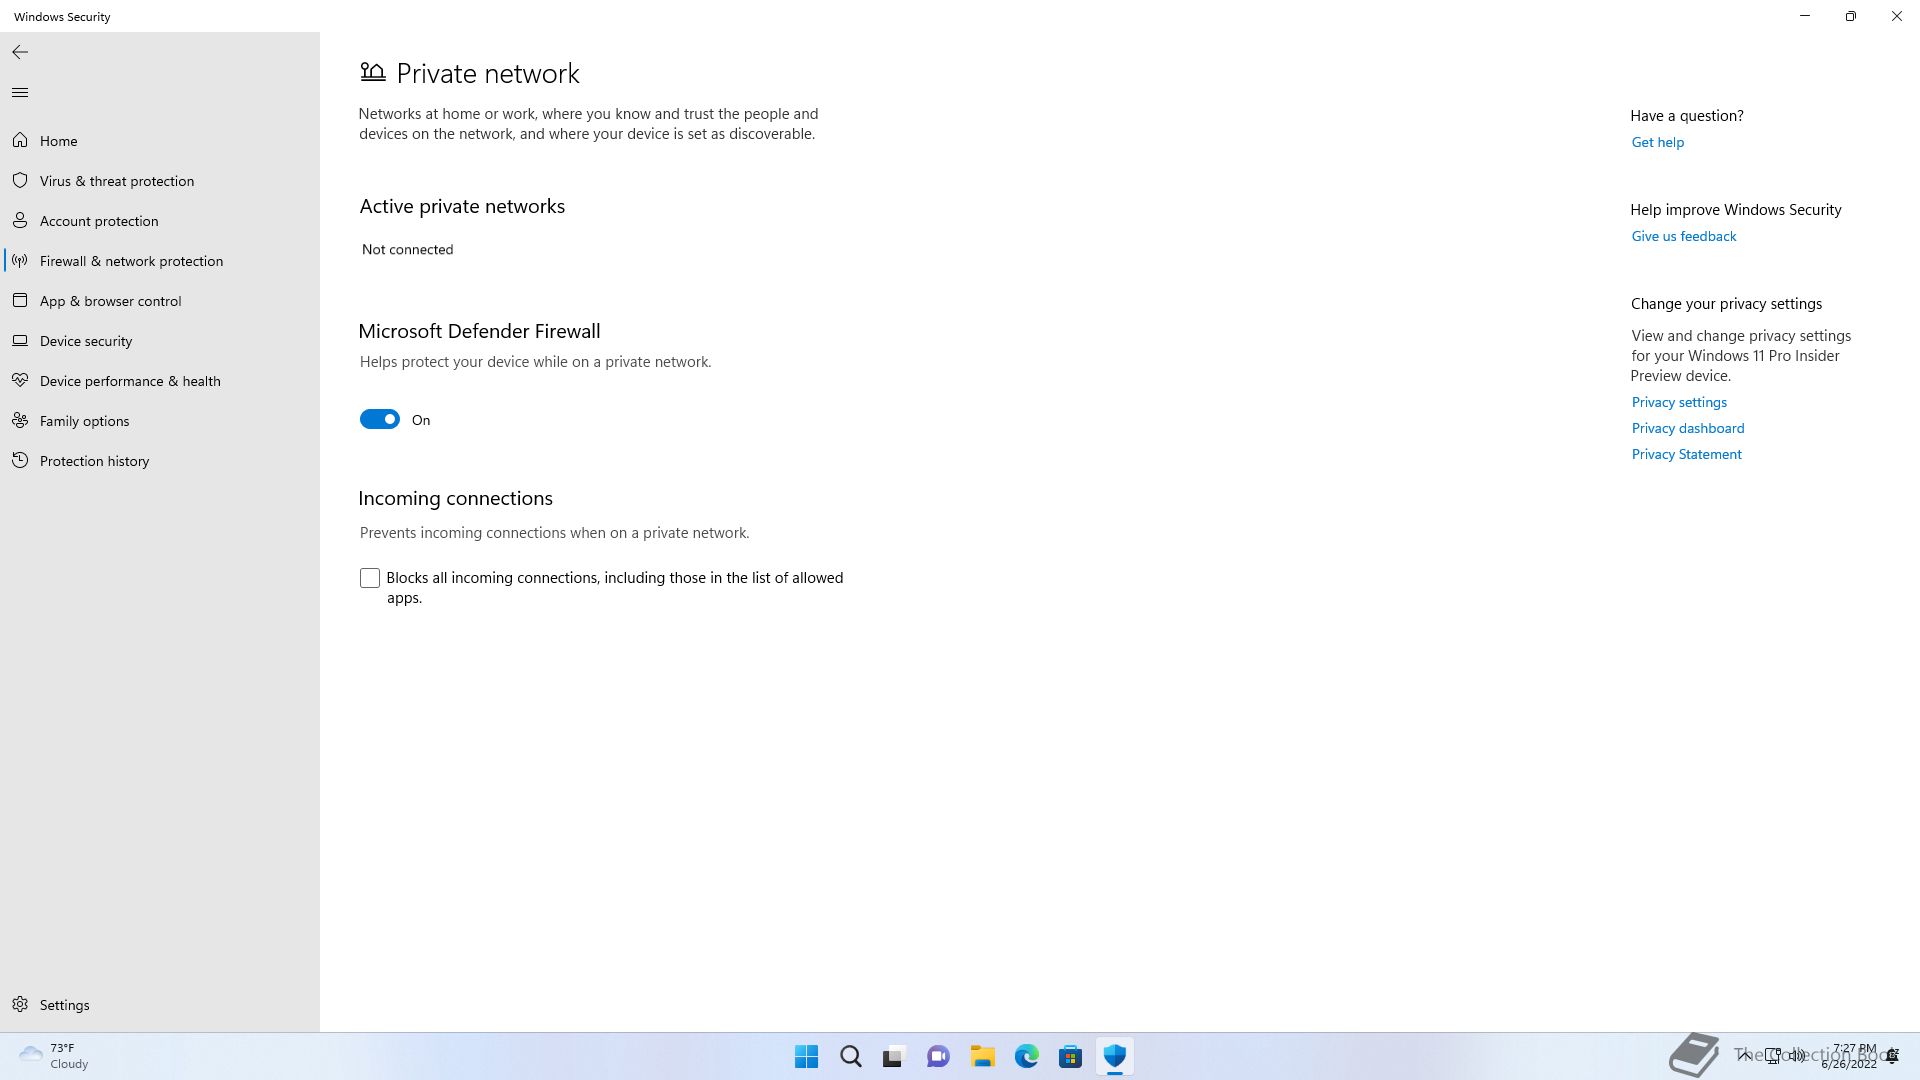Open Microsoft Edge from the taskbar
The height and width of the screenshot is (1080, 1920).
coord(1026,1056)
